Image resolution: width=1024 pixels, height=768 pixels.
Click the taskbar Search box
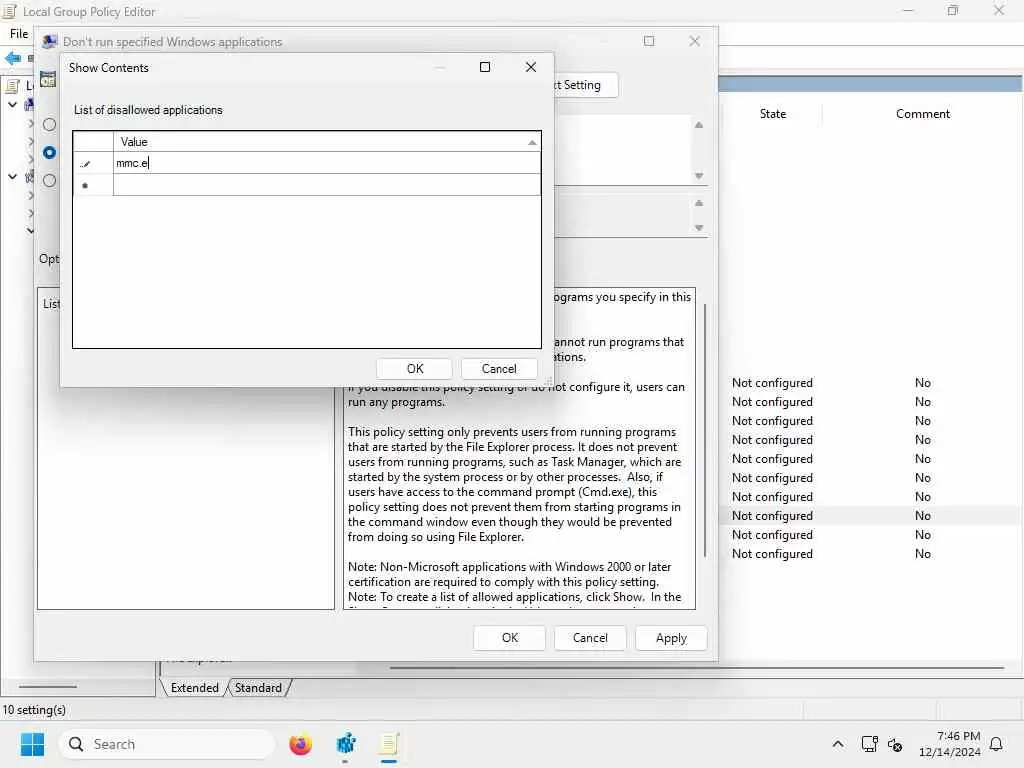tap(167, 744)
